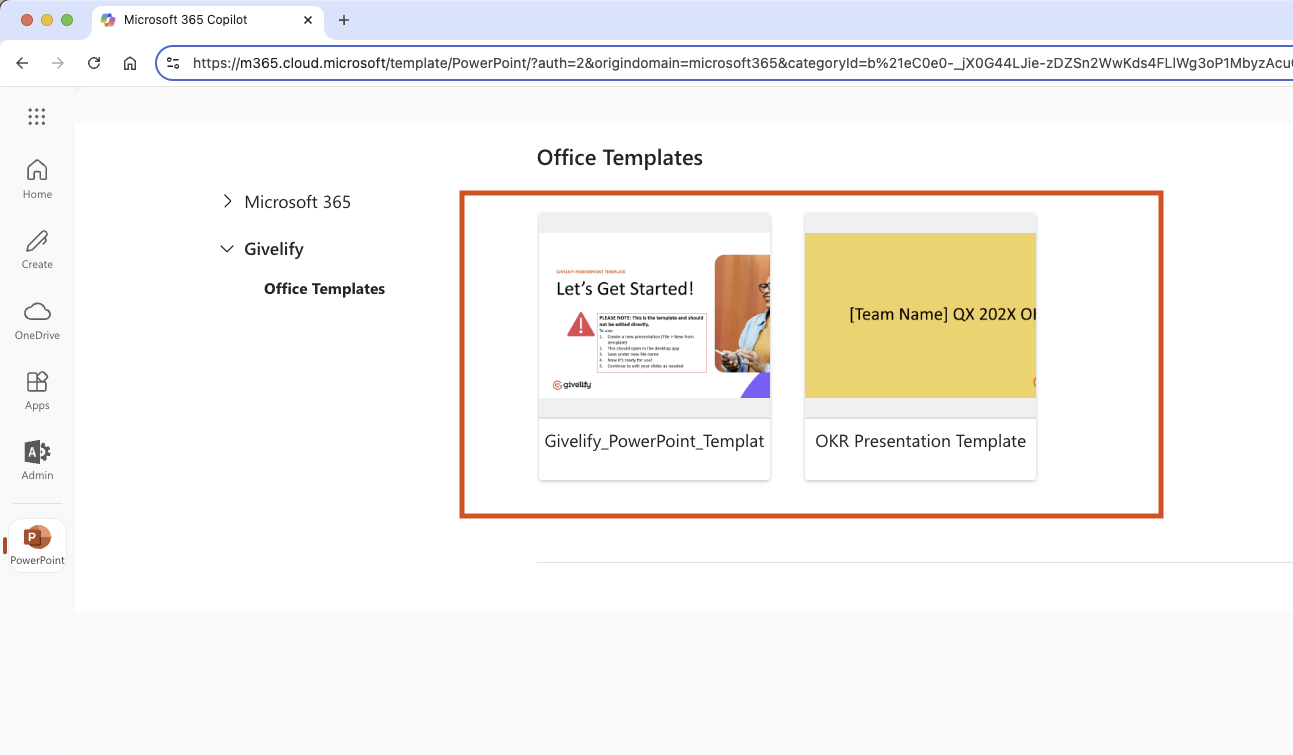The width and height of the screenshot is (1293, 755).
Task: Open a new browser tab
Action: click(344, 20)
